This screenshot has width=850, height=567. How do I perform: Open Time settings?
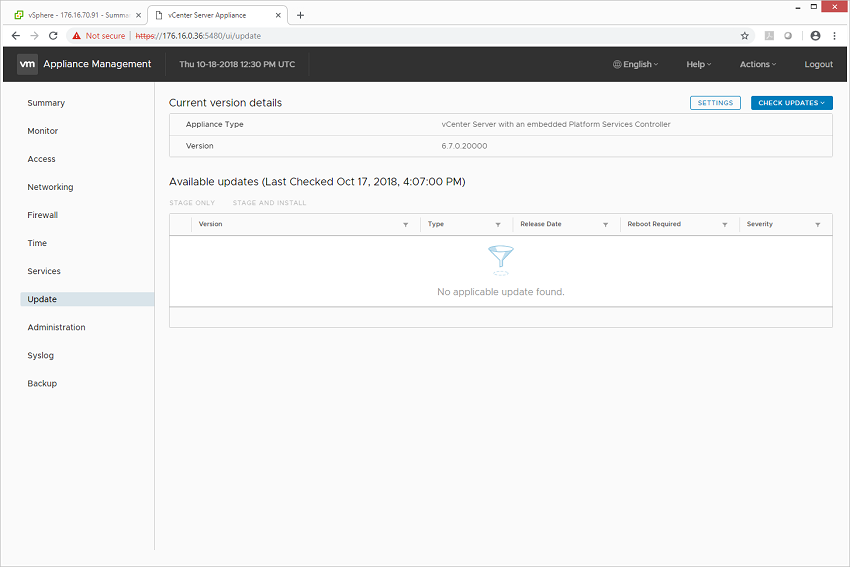pyautogui.click(x=37, y=243)
